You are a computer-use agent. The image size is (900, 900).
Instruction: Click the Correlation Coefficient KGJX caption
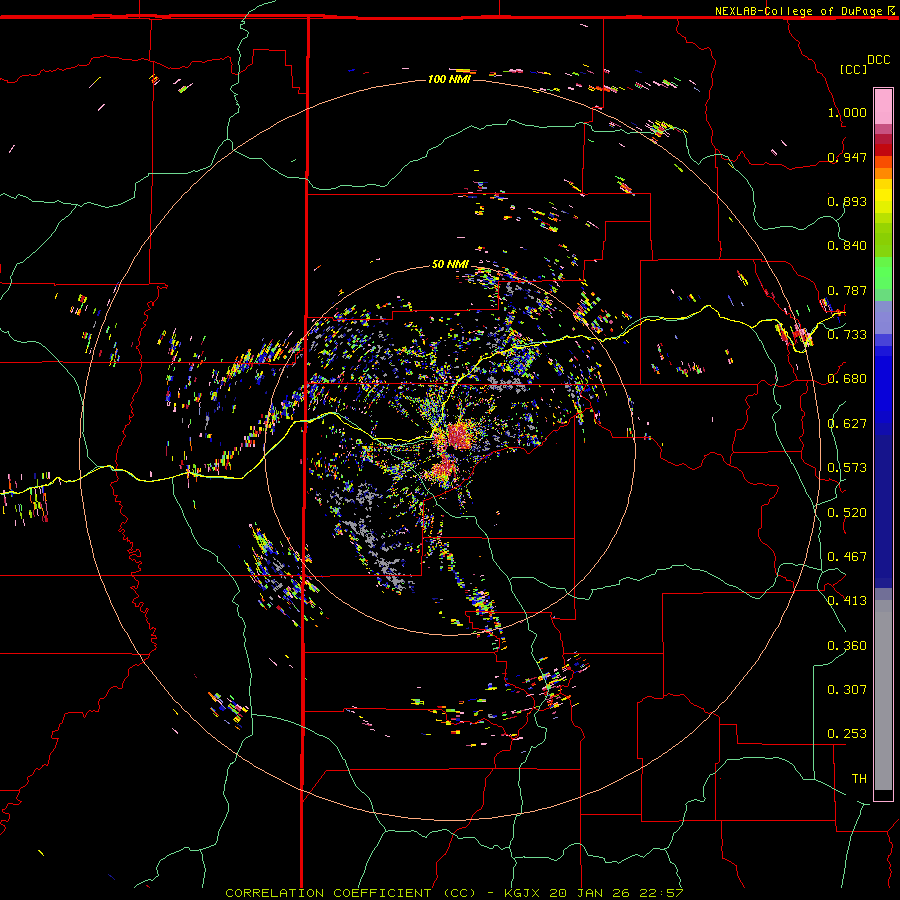[x=454, y=893]
